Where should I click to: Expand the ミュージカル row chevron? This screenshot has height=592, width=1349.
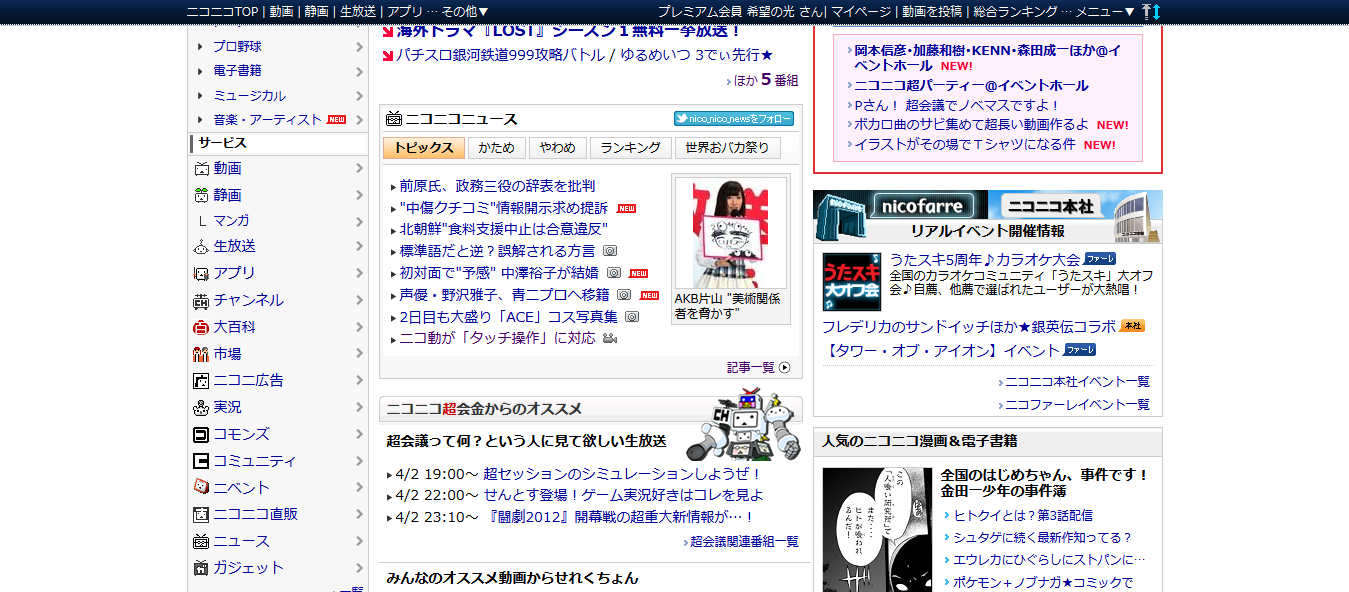click(x=359, y=96)
